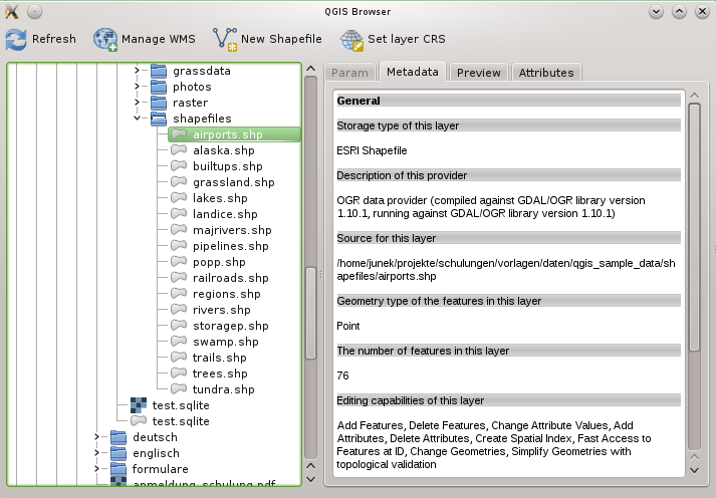Click layer icon beside railroads.shp
The height and width of the screenshot is (498, 716).
point(179,278)
